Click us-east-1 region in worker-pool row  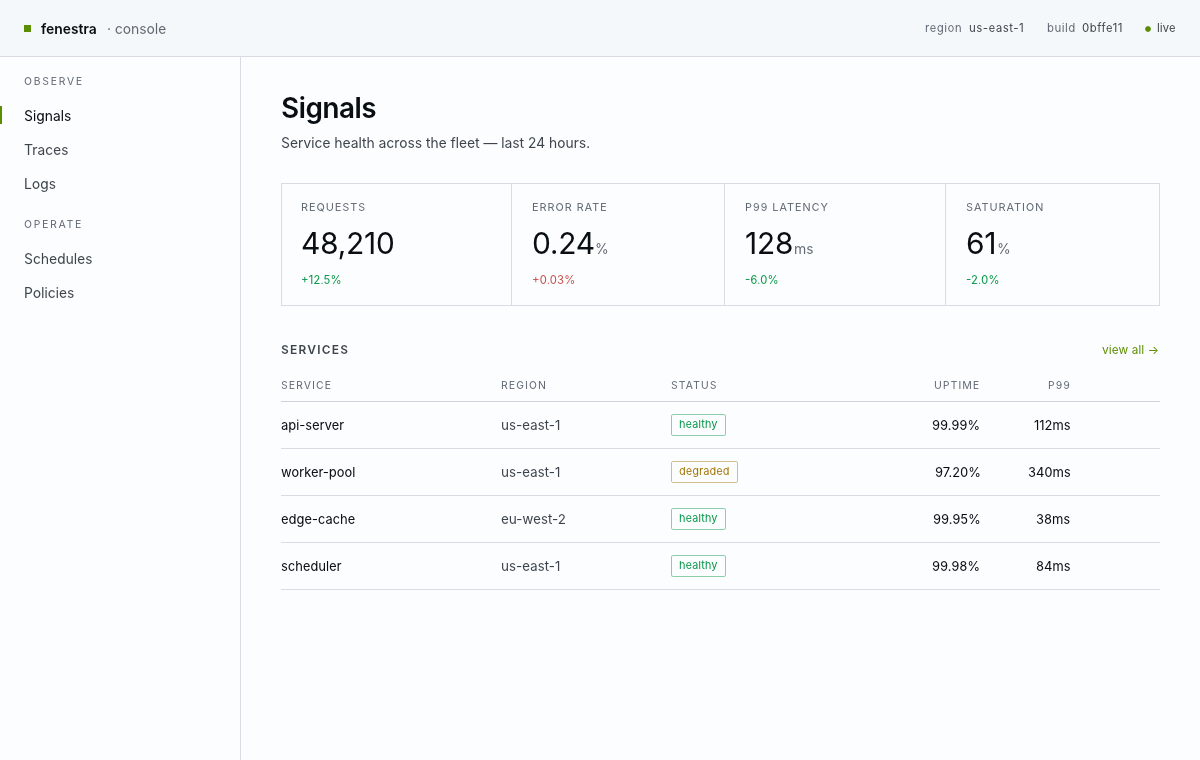pyautogui.click(x=531, y=472)
